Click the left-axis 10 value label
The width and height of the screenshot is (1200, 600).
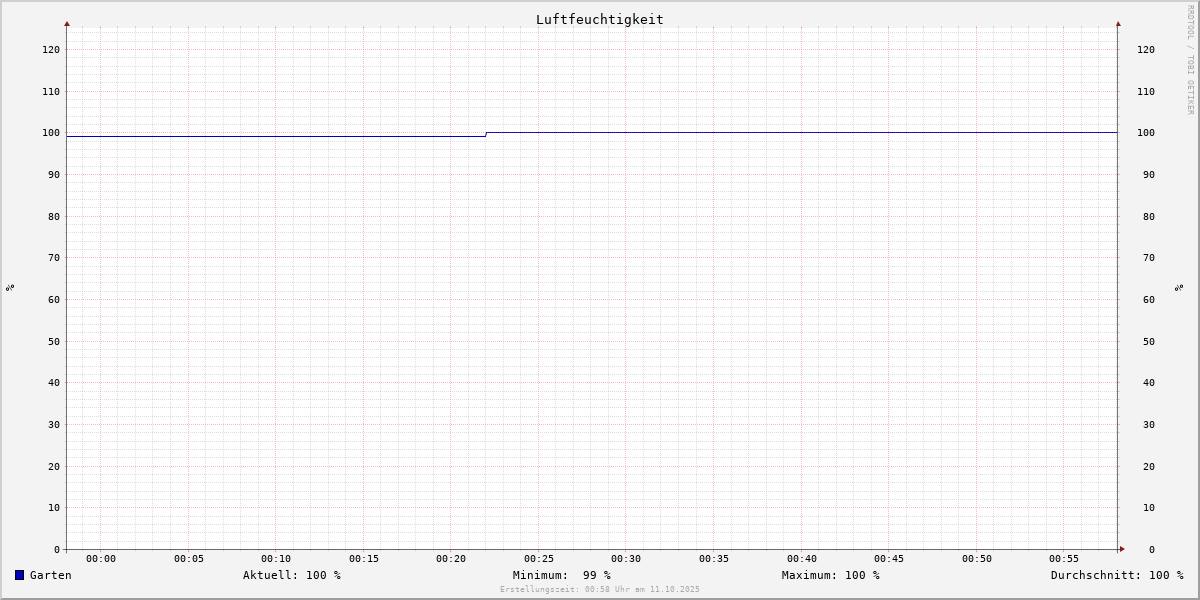pyautogui.click(x=54, y=507)
